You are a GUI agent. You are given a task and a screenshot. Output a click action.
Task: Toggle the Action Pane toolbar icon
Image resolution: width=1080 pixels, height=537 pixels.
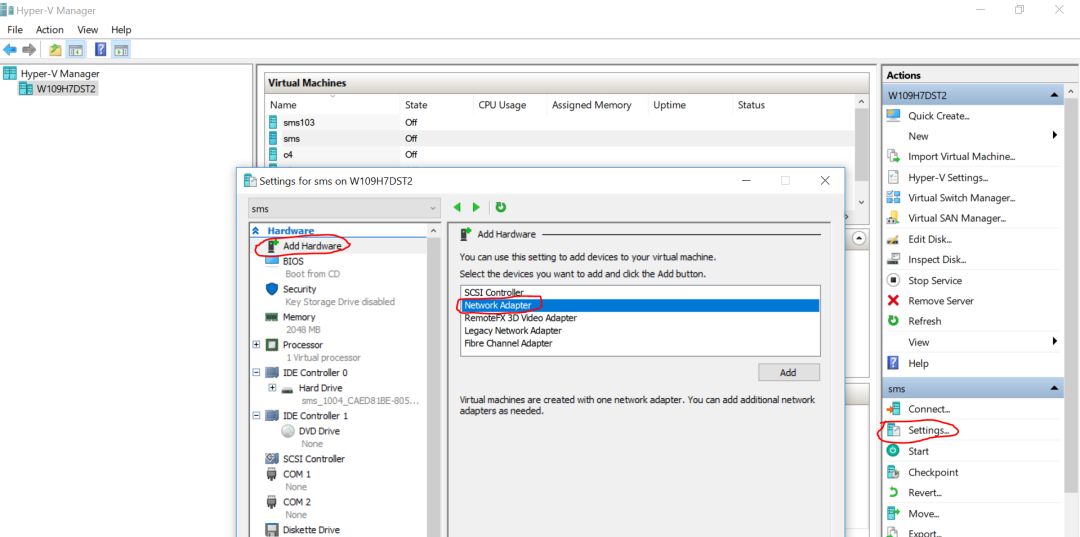tap(121, 50)
